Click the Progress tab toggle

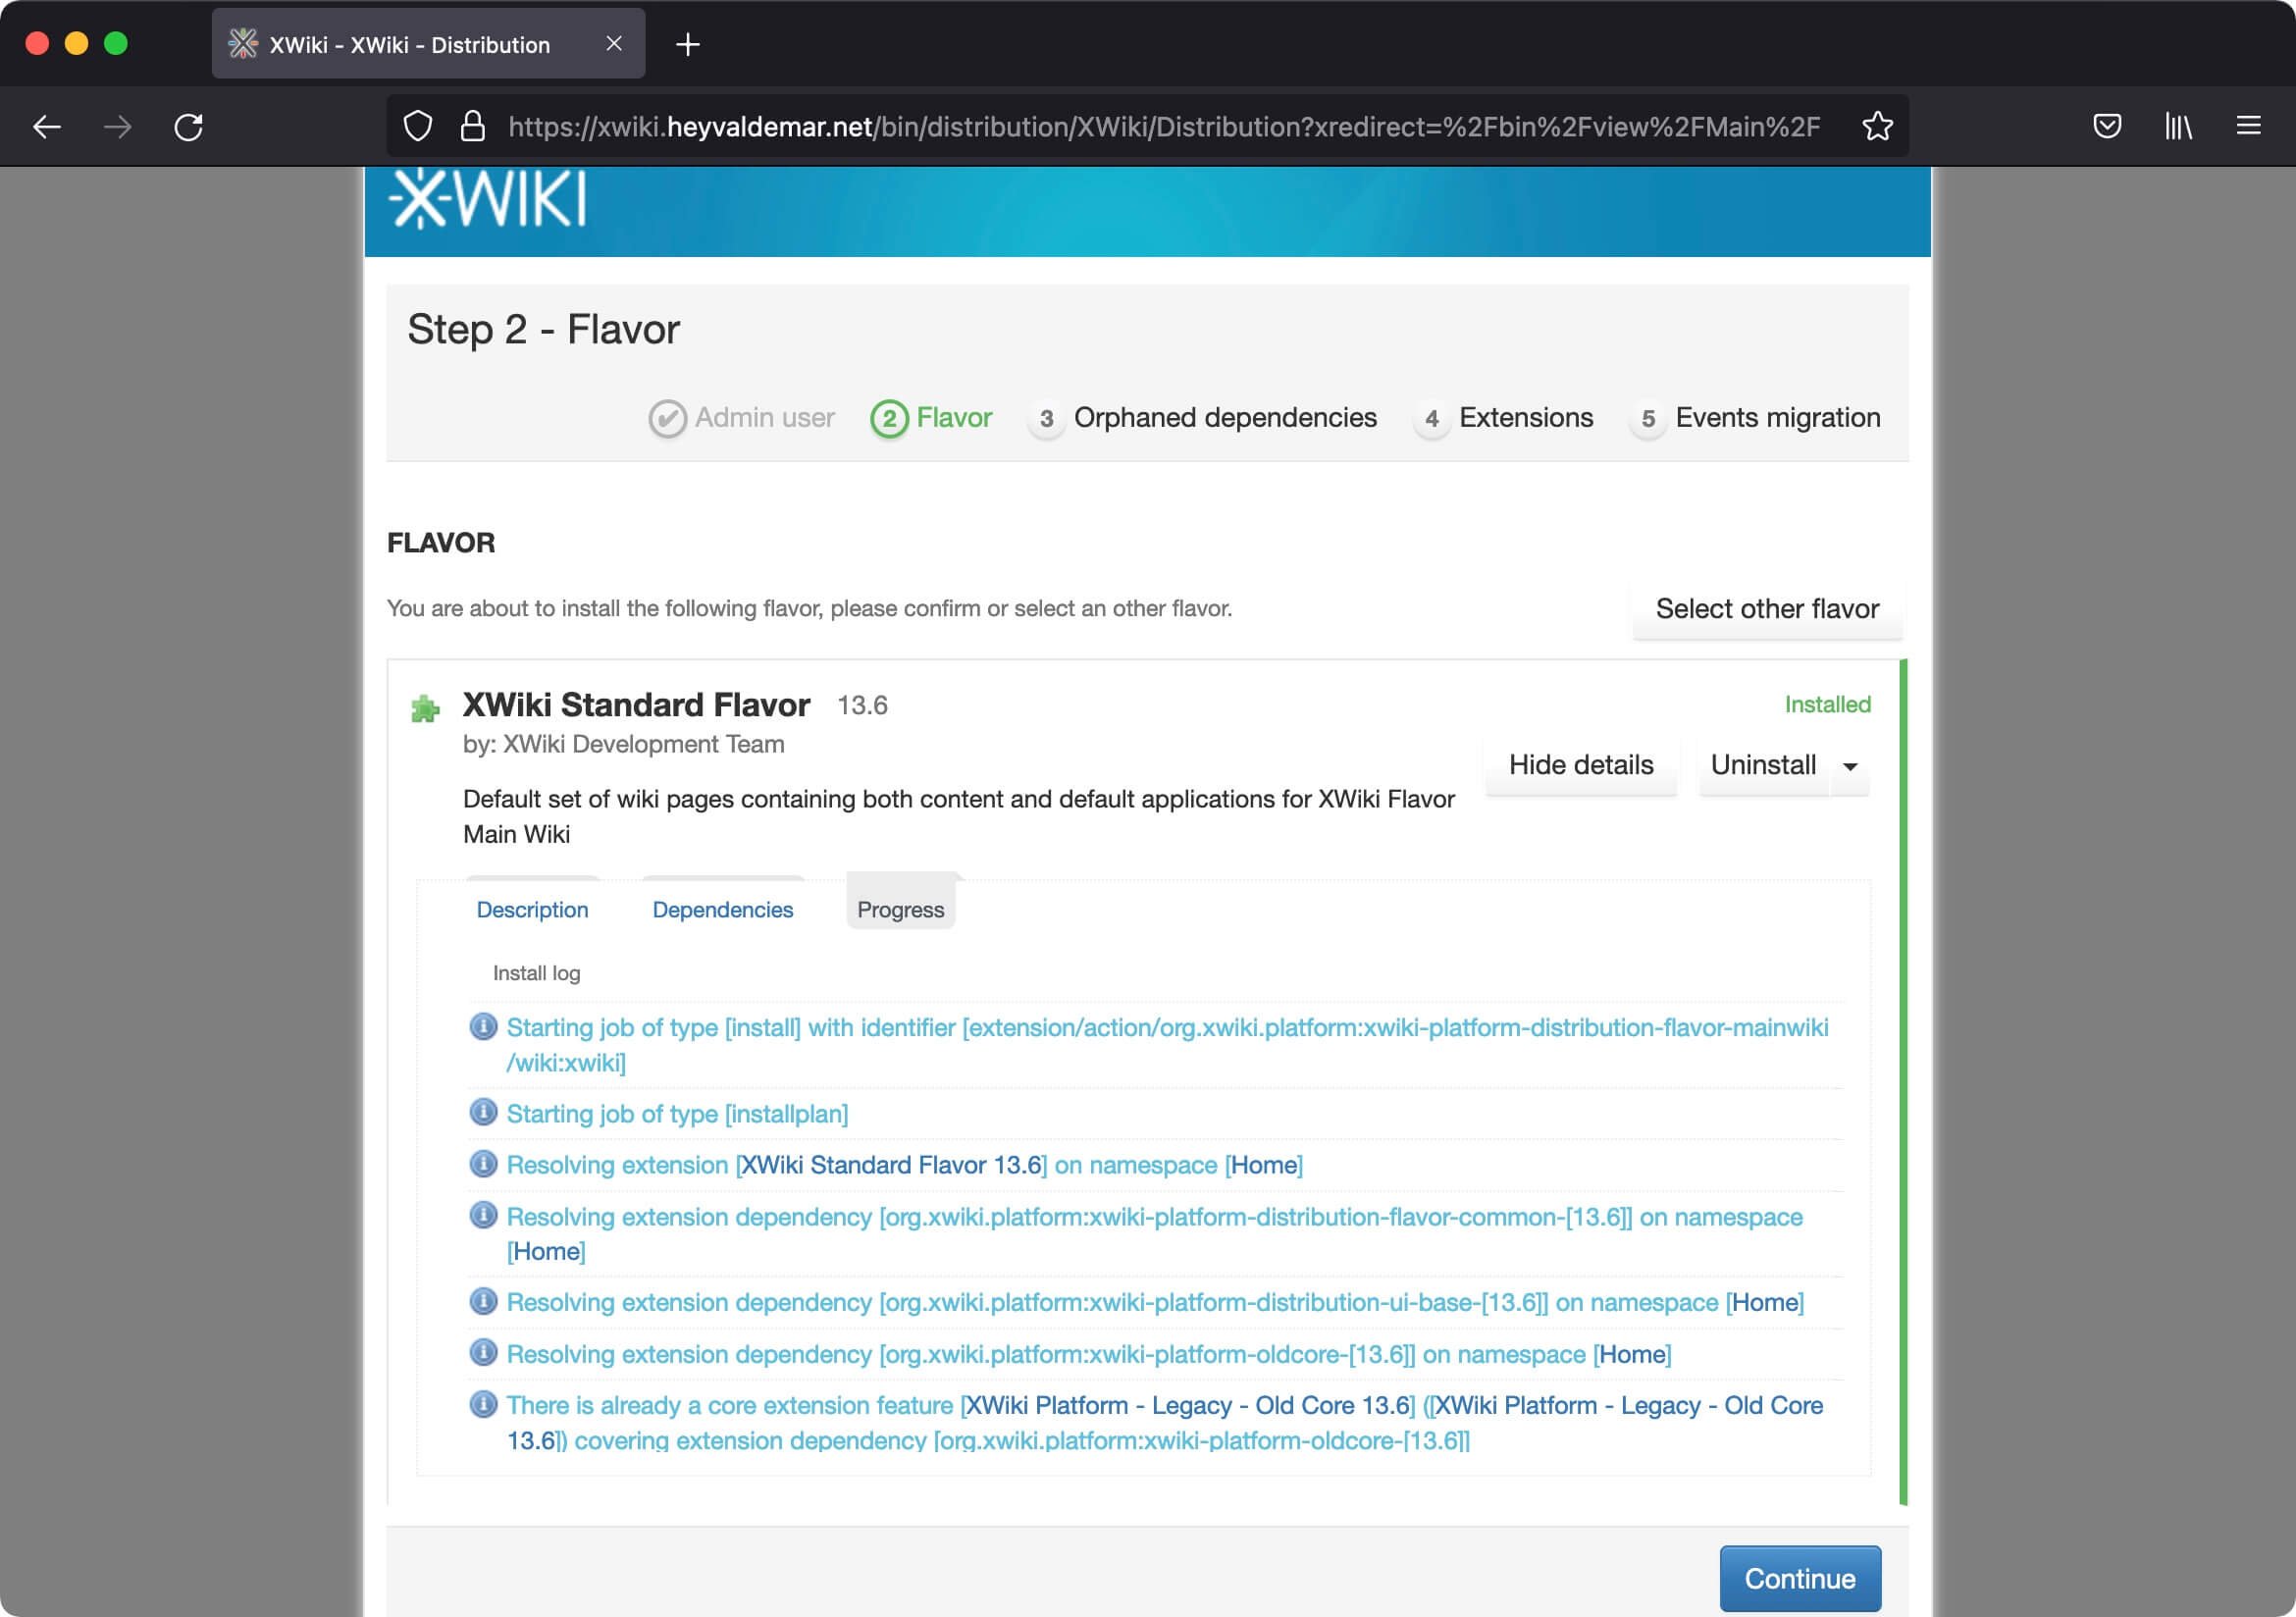tap(902, 907)
